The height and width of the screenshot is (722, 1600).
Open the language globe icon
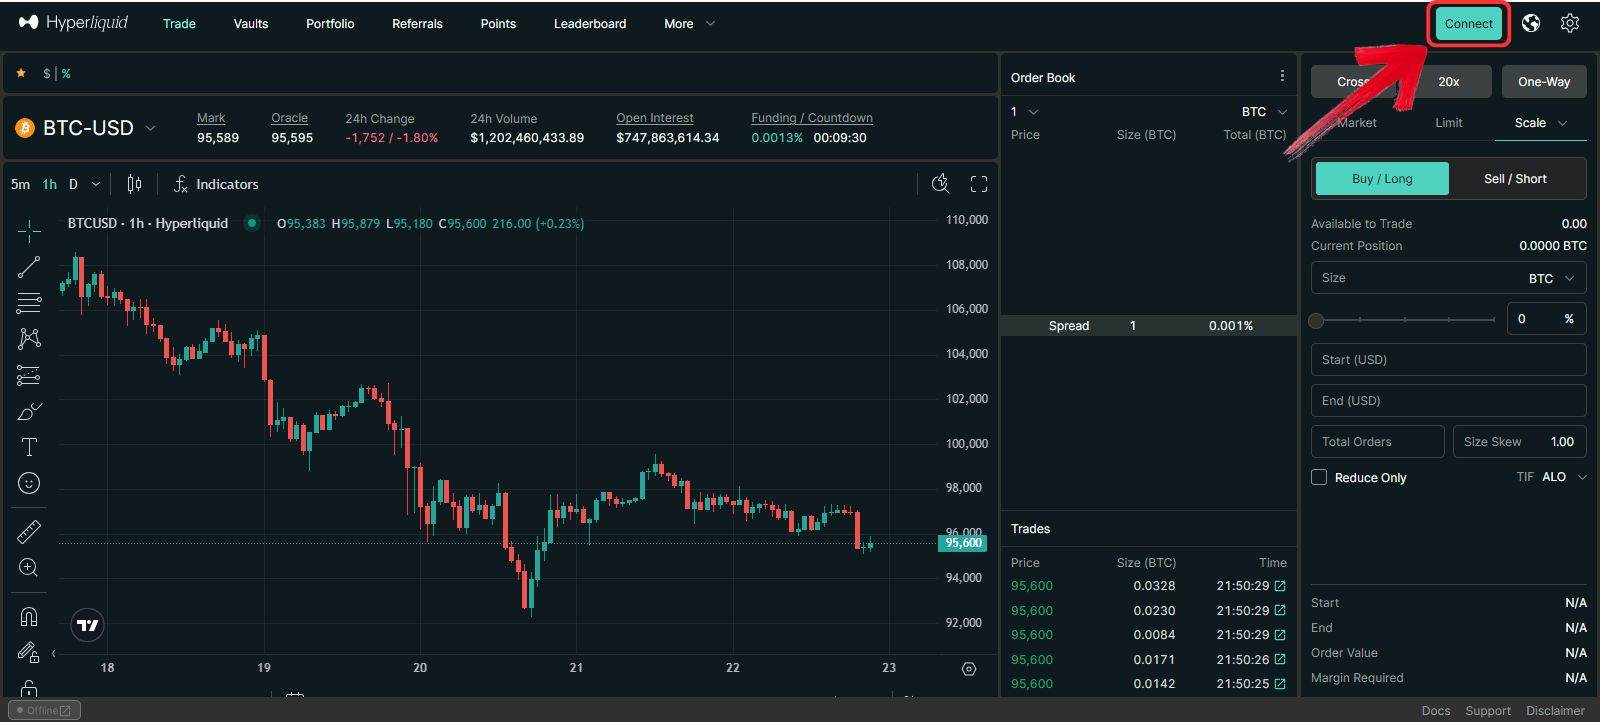(x=1531, y=23)
